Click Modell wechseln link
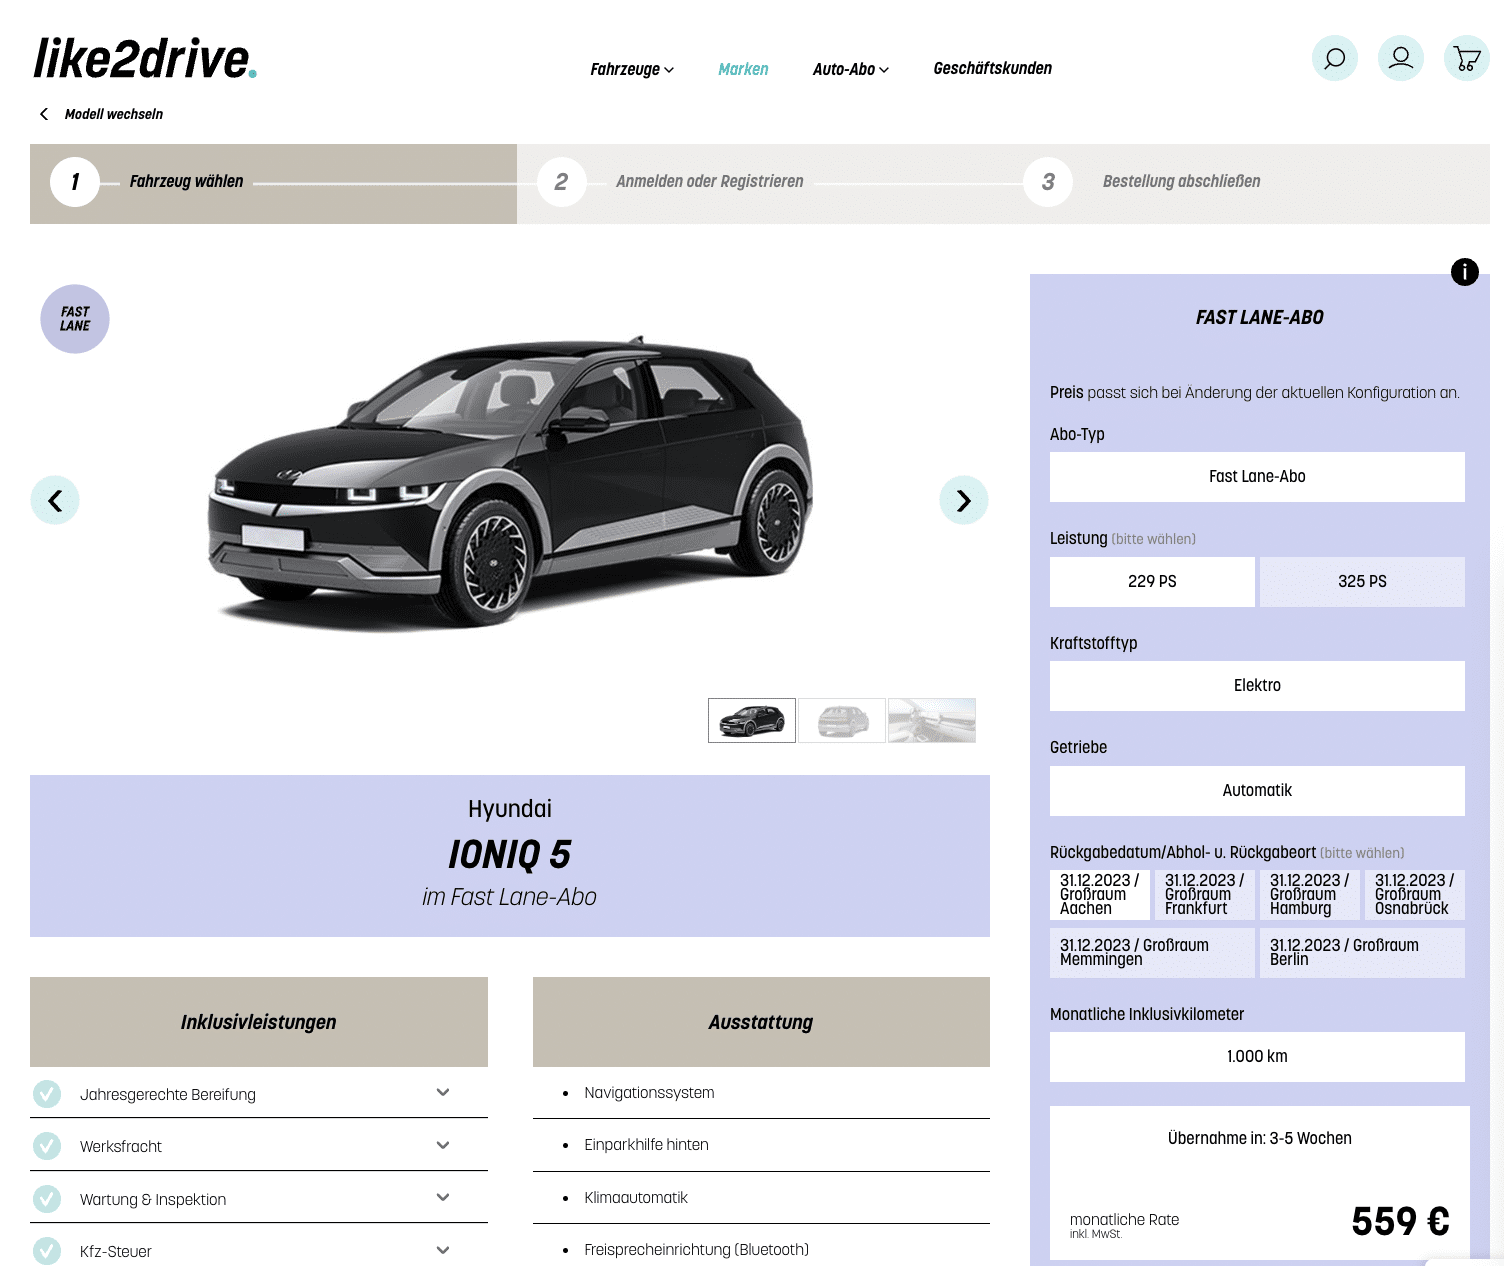 click(114, 114)
